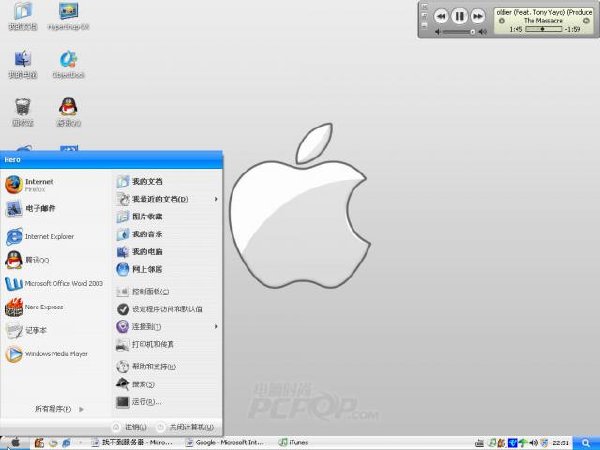Start Windows Media Player
The height and width of the screenshot is (450, 600).
pos(47,354)
